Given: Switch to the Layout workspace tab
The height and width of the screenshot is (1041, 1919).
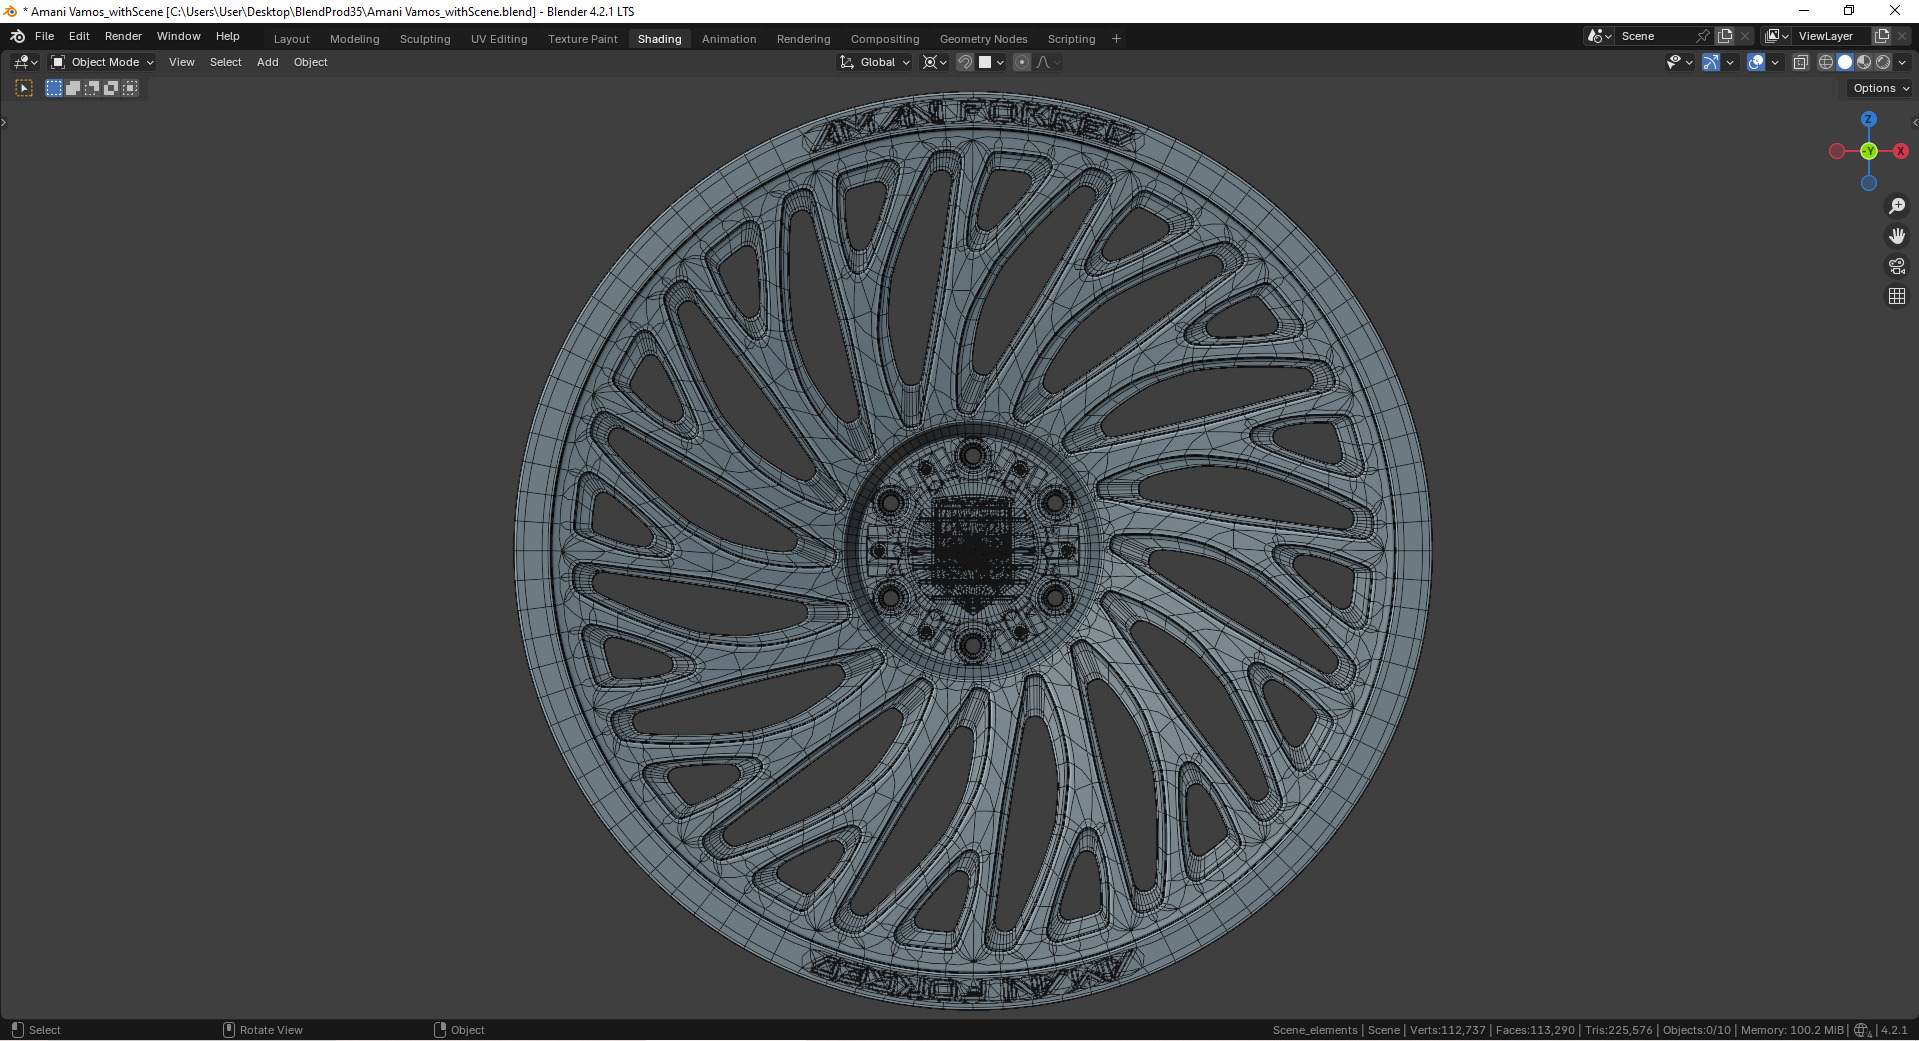Looking at the screenshot, I should click(292, 39).
